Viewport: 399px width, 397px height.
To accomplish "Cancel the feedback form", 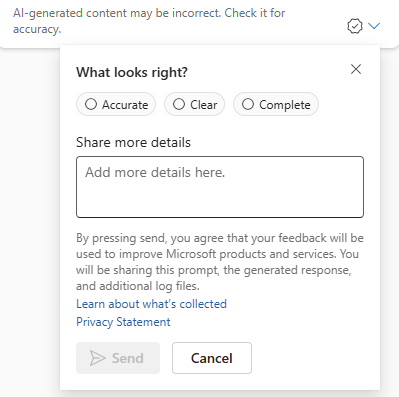I will pos(212,358).
